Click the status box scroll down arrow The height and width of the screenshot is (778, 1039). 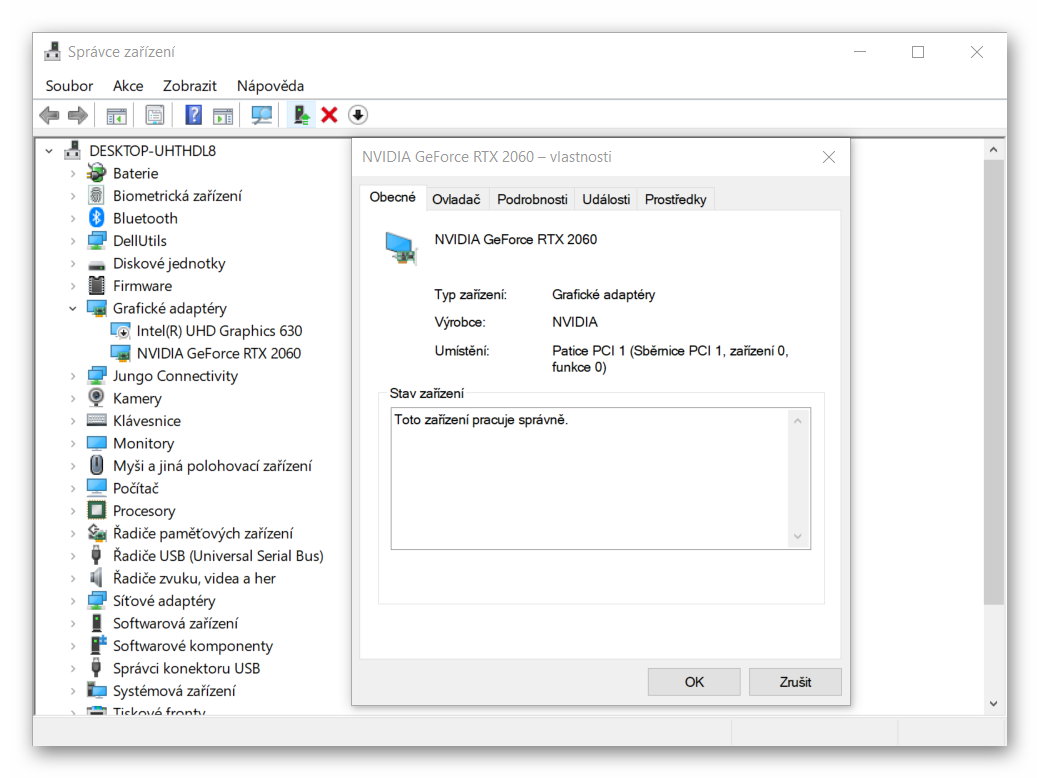coord(798,537)
